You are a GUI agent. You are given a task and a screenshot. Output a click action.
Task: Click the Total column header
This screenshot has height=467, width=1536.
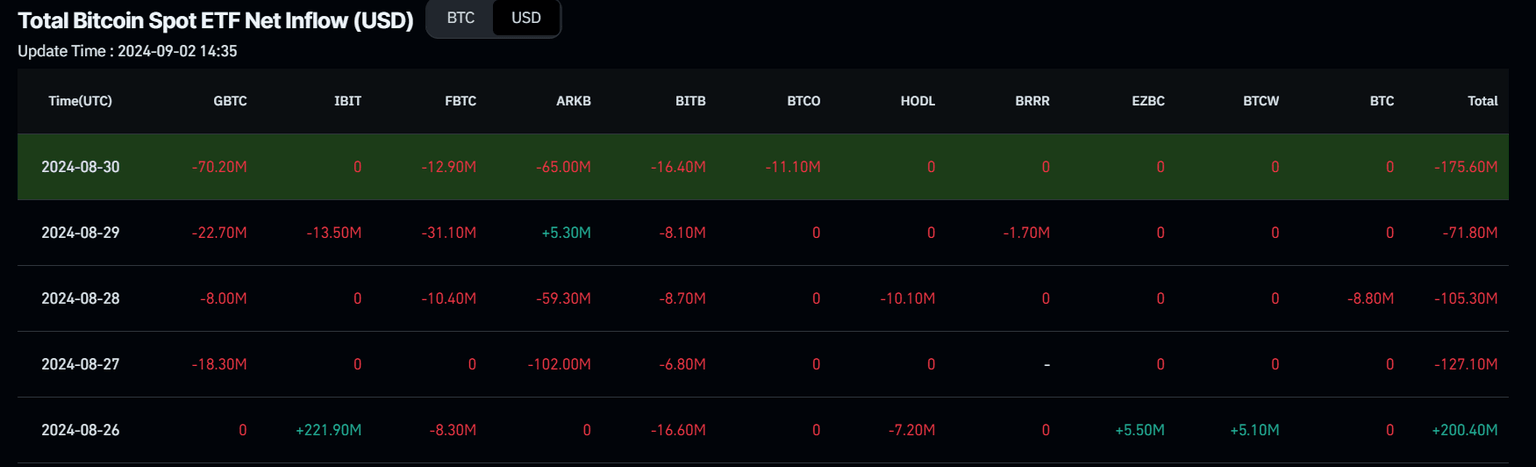click(x=1482, y=101)
